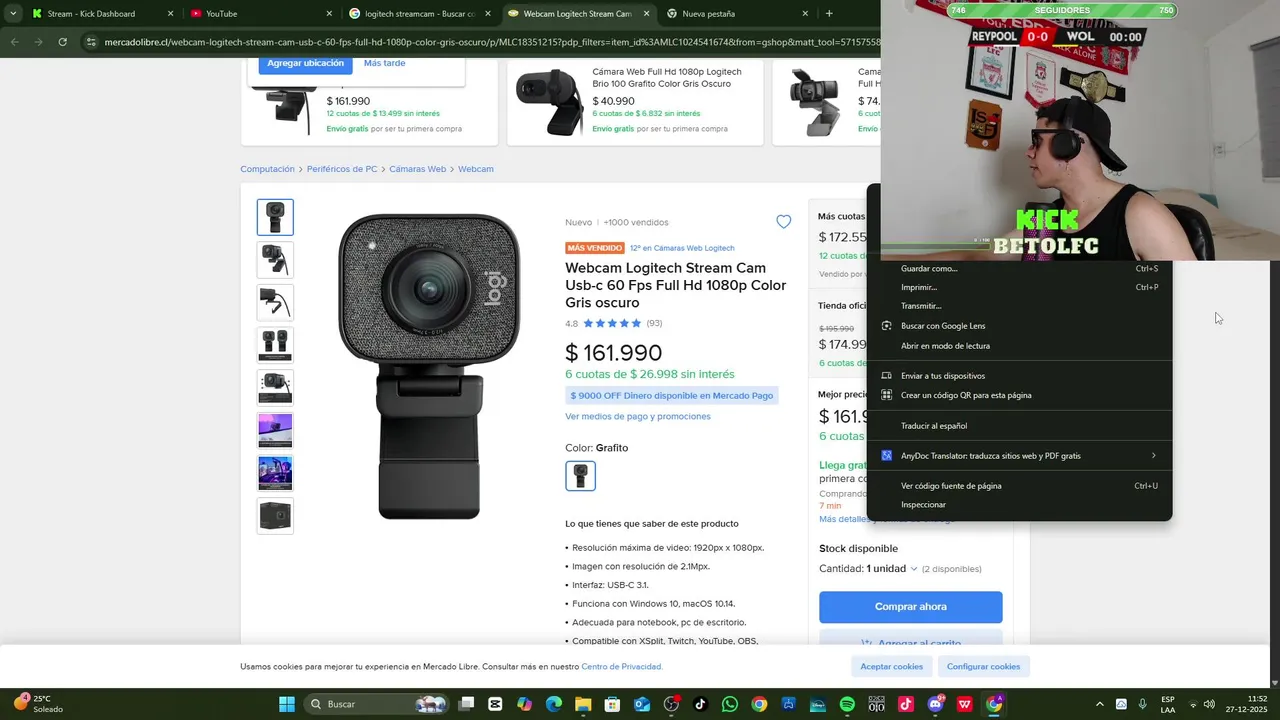The image size is (1280, 720).
Task: Open WhatsApp from the taskbar
Action: 730,704
